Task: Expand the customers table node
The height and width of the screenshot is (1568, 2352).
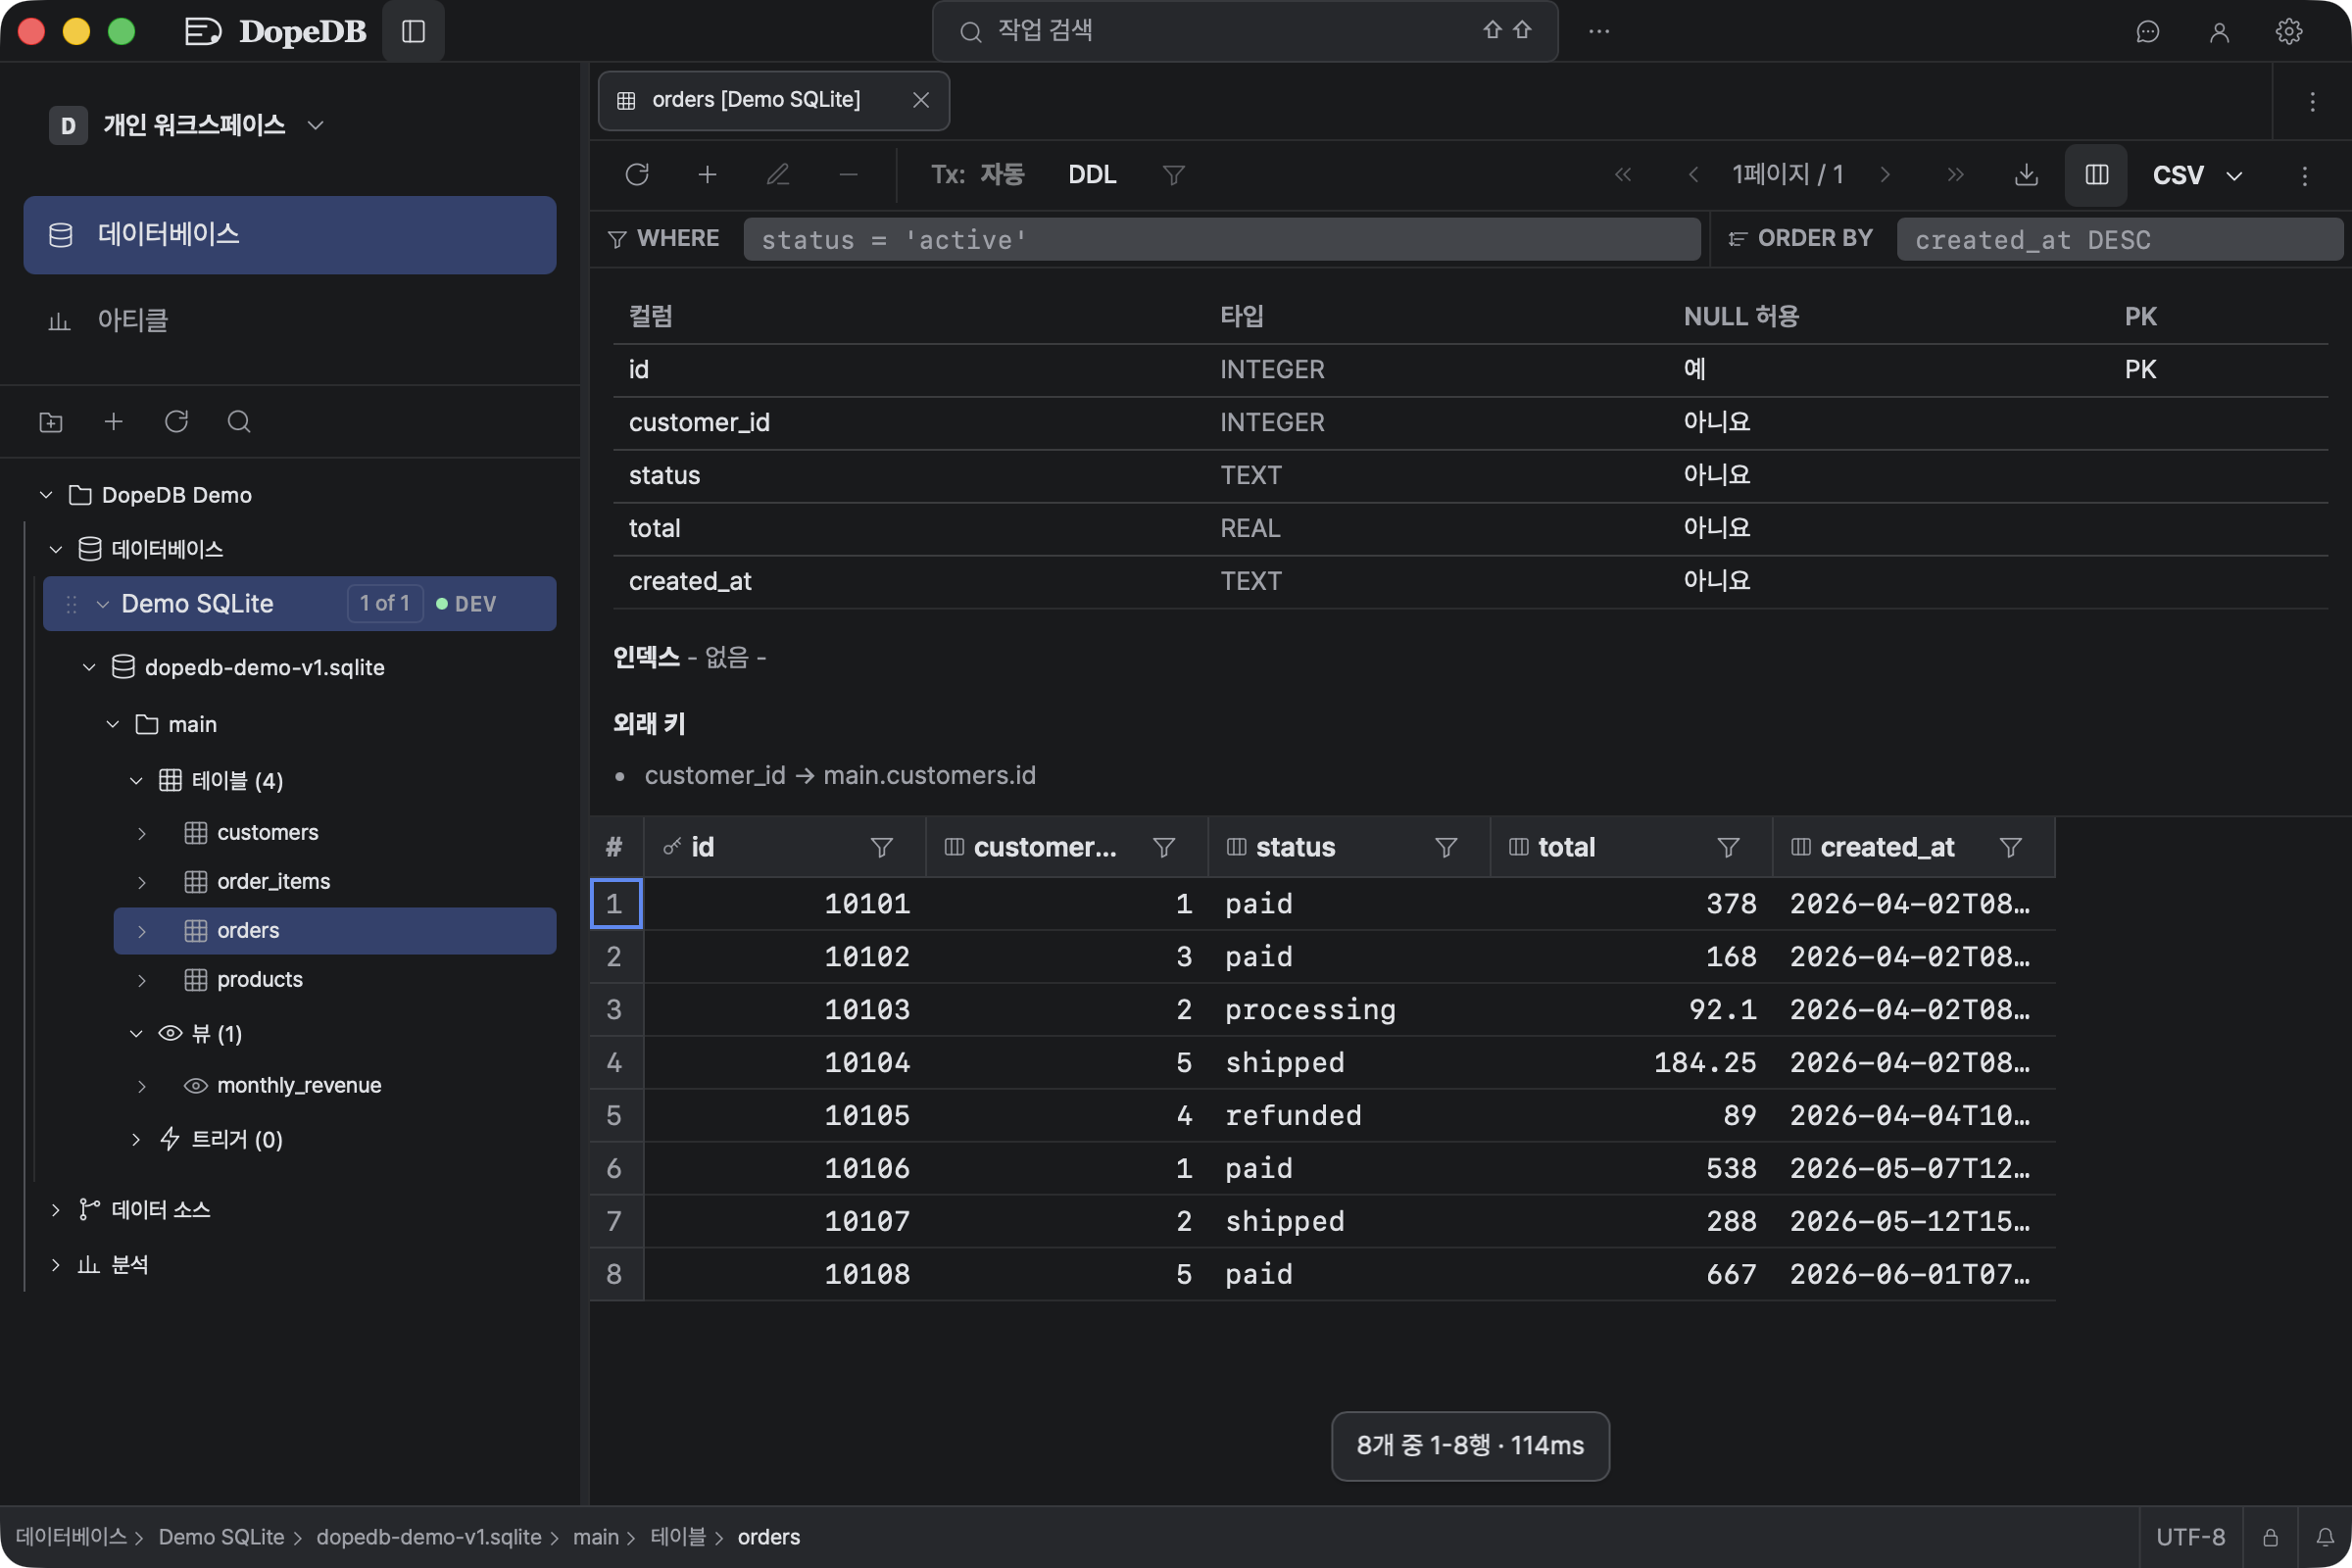Action: [x=142, y=833]
